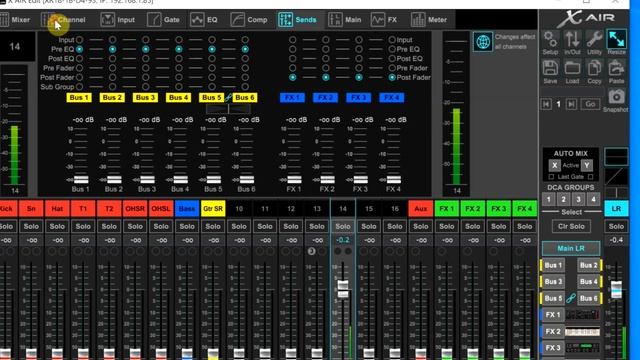The height and width of the screenshot is (360, 640).
Task: Click the Bus 5/6 pan slider
Action: [228, 109]
